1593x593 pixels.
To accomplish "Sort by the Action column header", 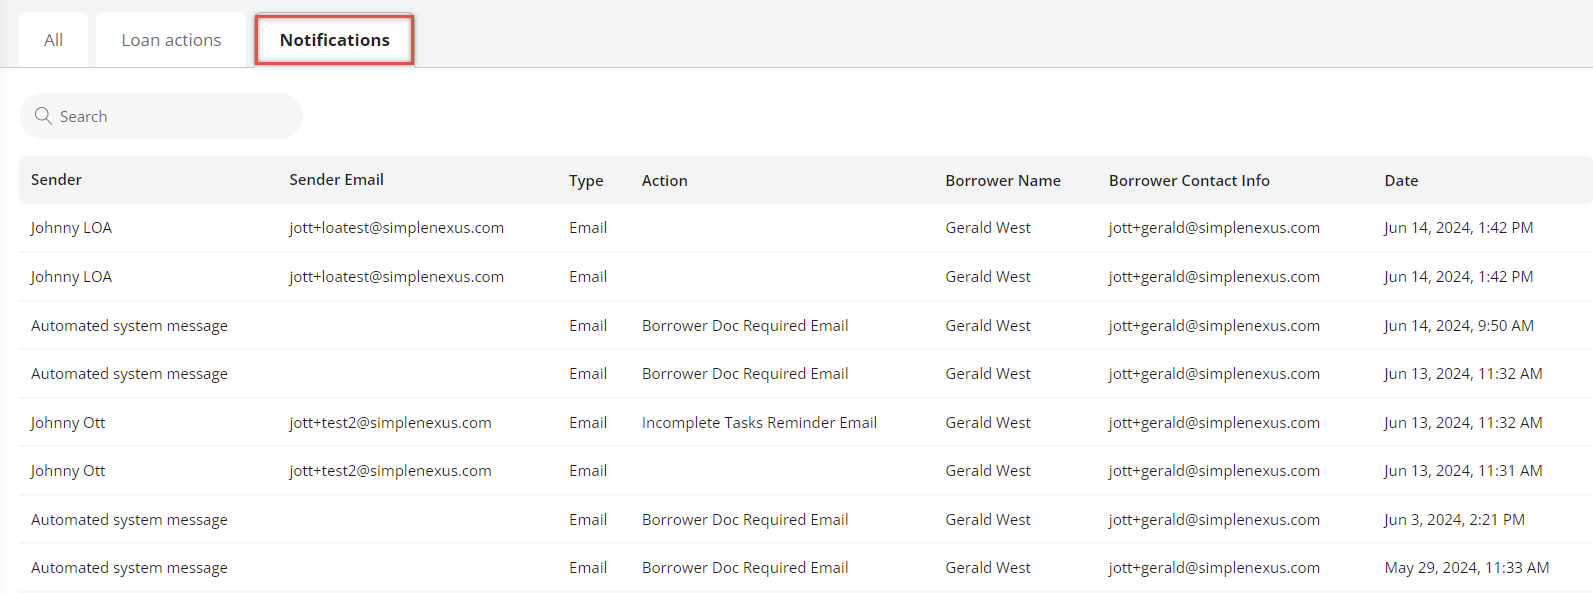I will [664, 181].
